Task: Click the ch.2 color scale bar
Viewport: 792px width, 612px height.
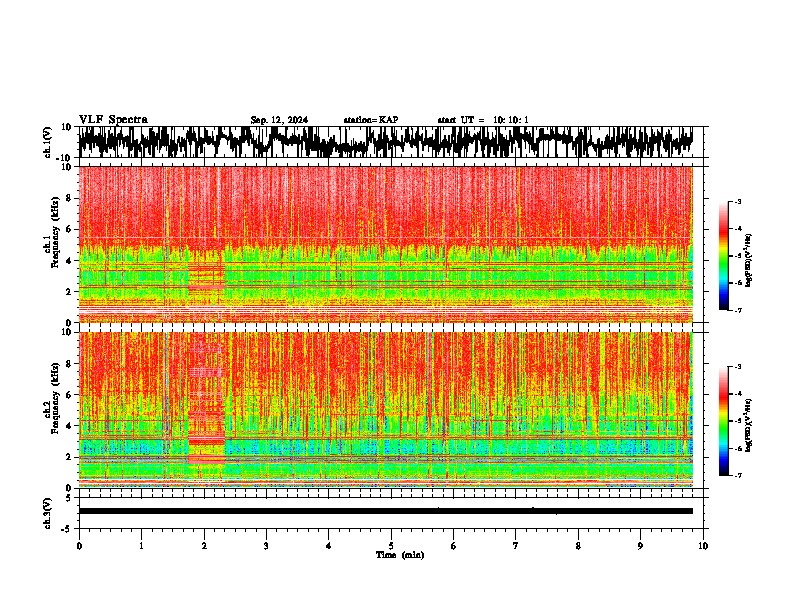Action: (724, 421)
